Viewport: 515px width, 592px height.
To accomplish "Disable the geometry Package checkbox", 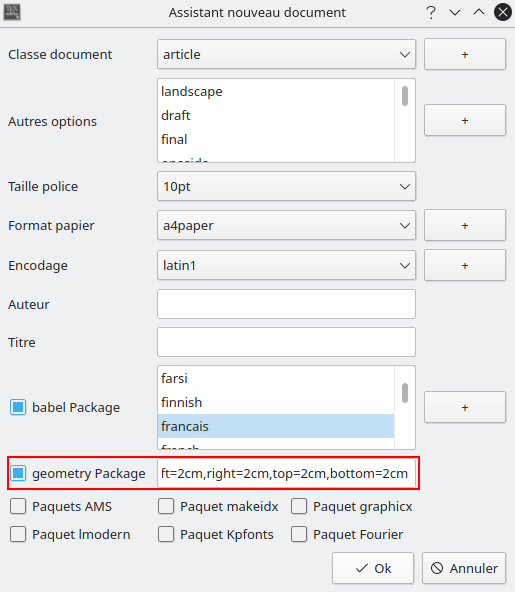I will coord(18,473).
